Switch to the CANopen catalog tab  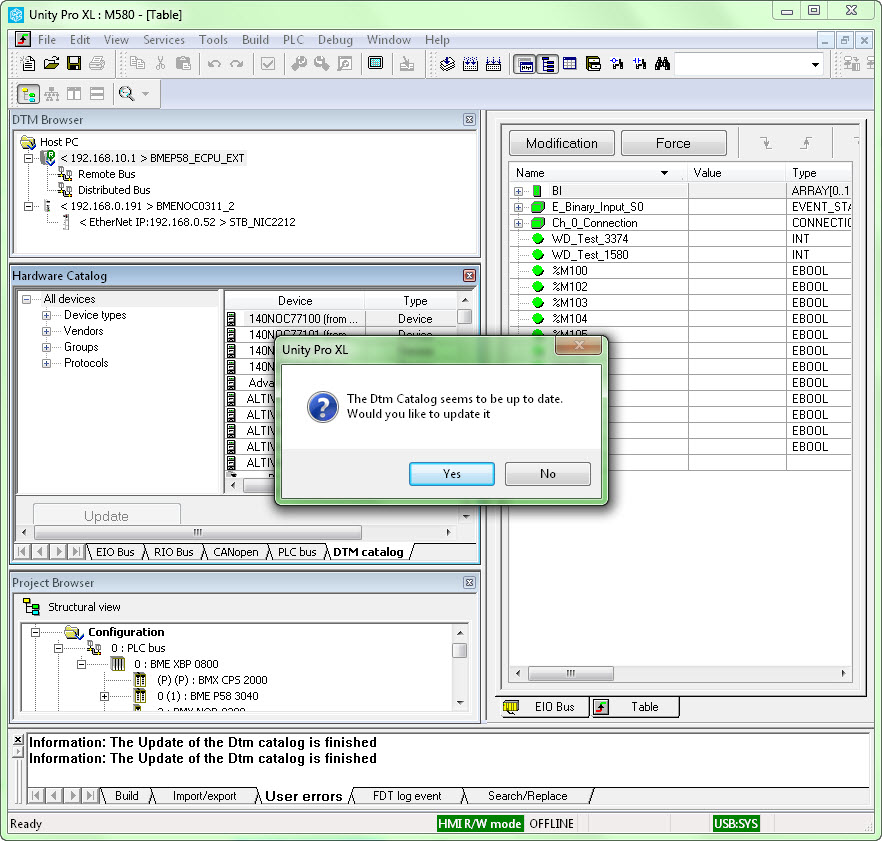pos(236,552)
